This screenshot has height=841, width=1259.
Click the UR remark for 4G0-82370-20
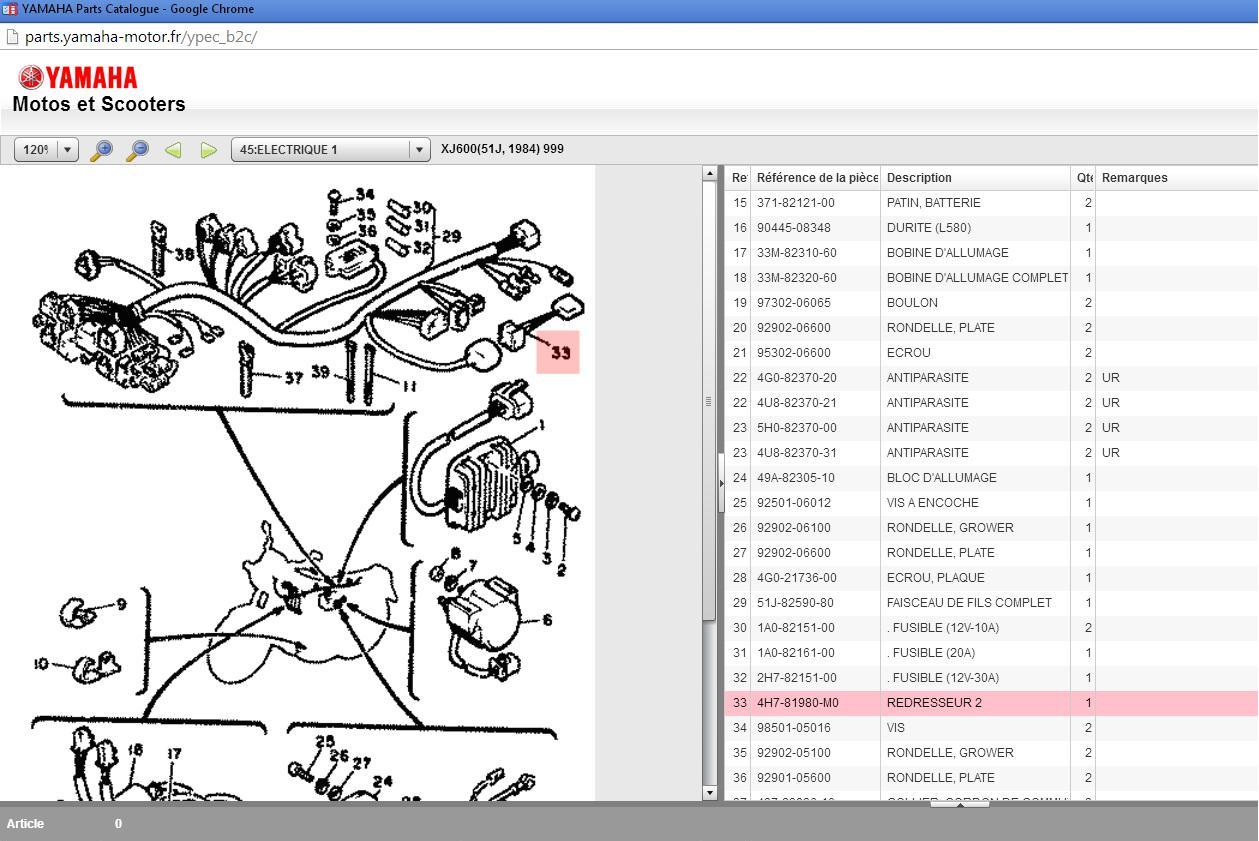(1111, 378)
